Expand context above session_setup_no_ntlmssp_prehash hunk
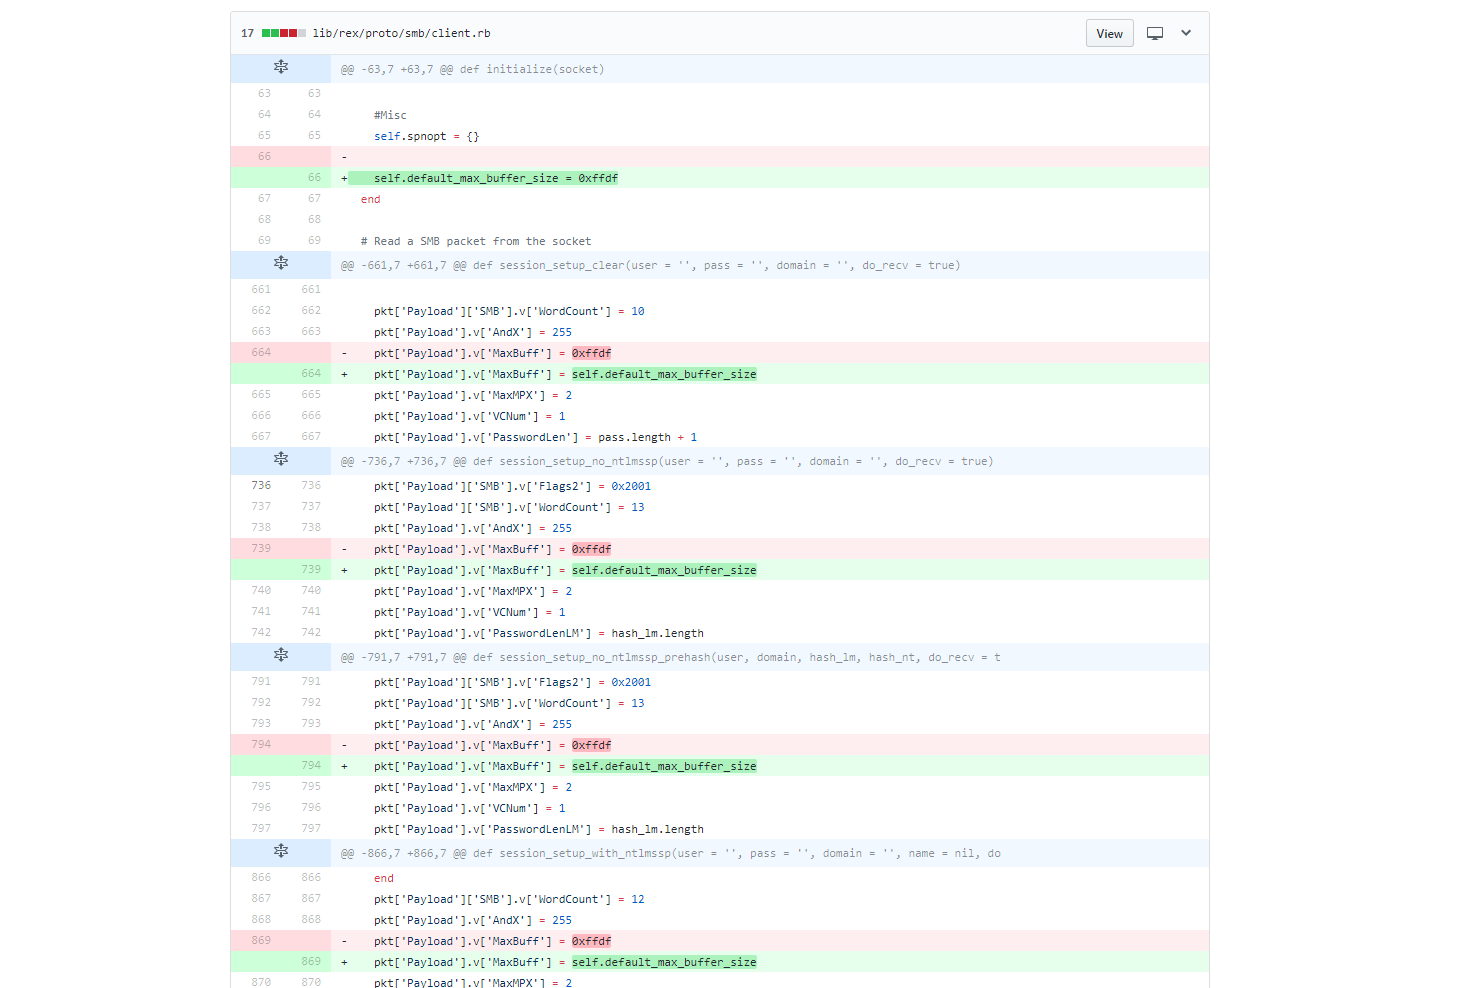The image size is (1465, 988). [x=281, y=656]
